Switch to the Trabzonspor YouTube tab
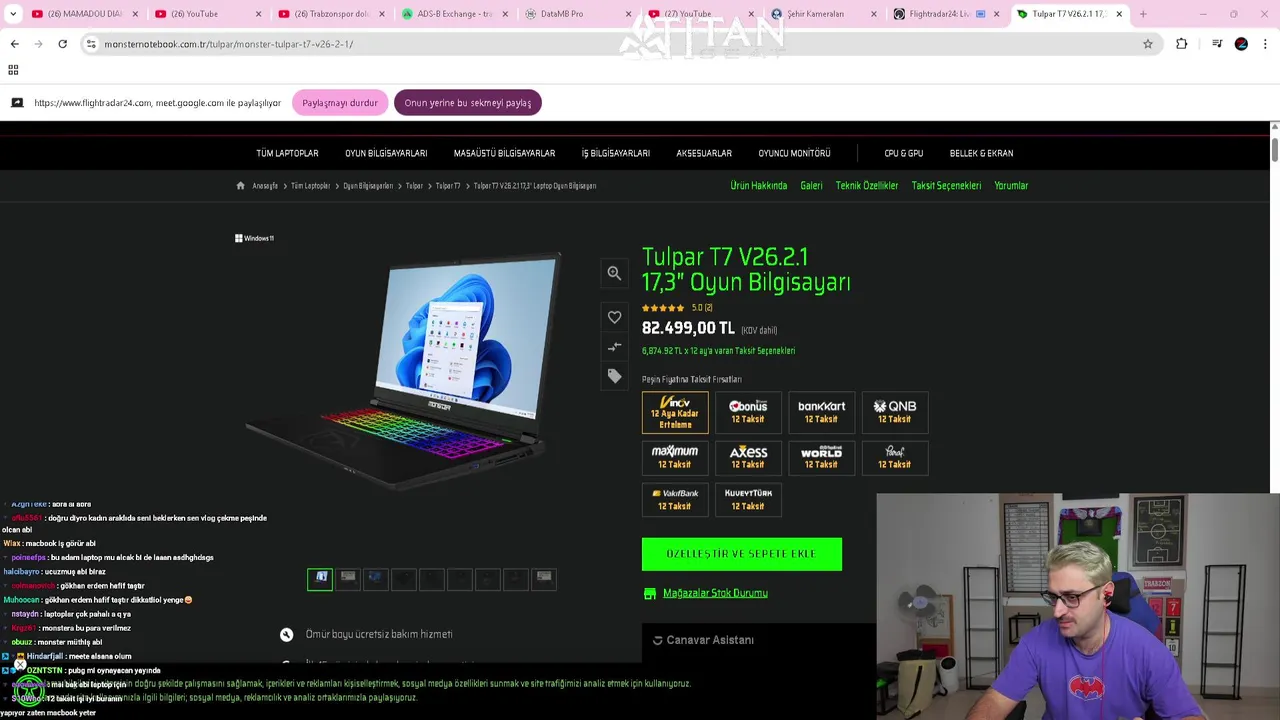 [332, 14]
